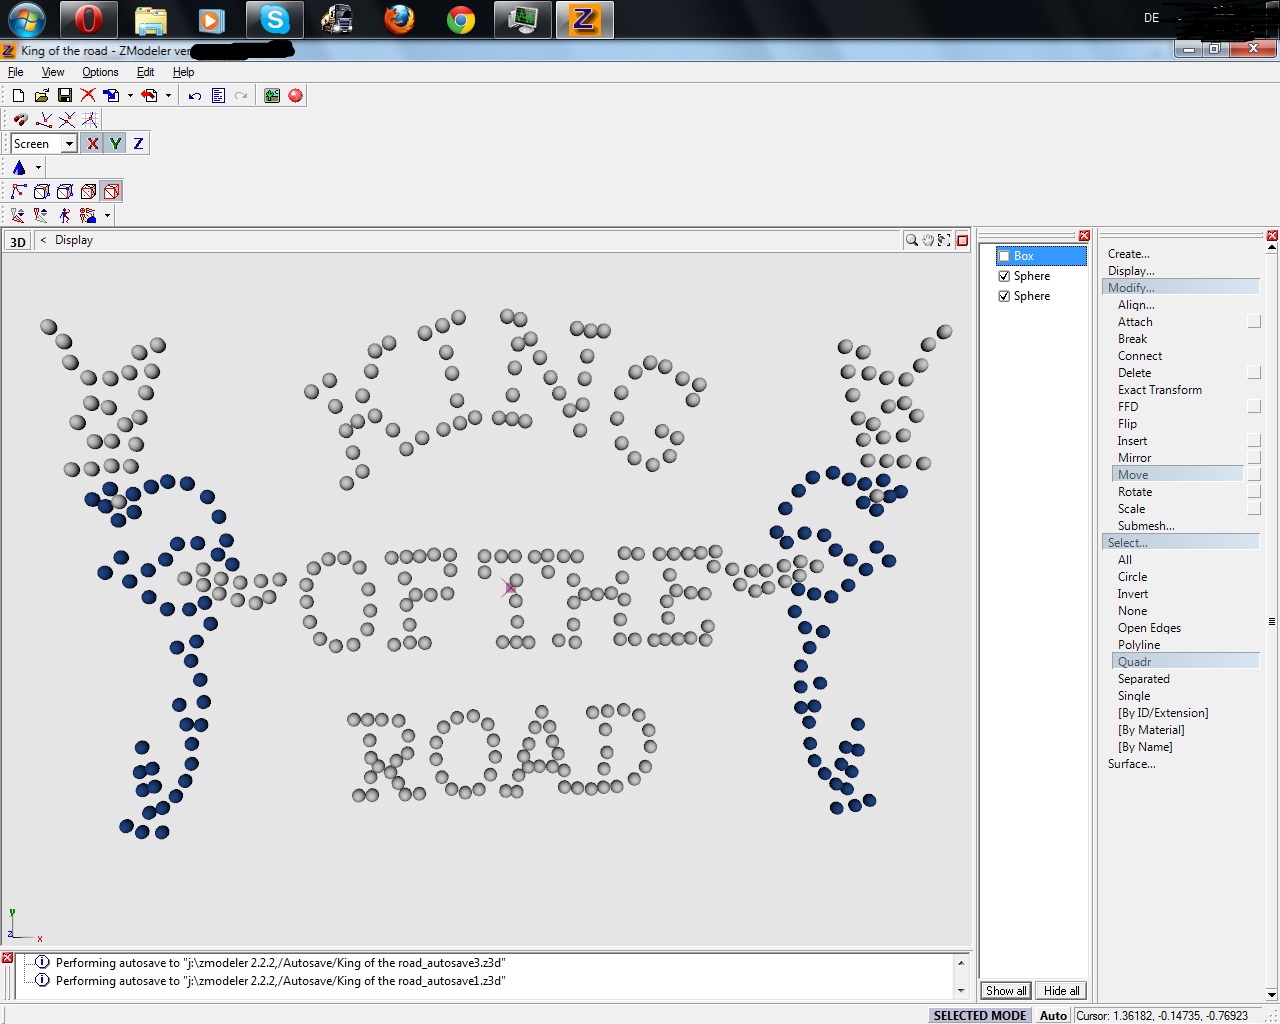This screenshot has width=1280, height=1024.
Task: Expand the blue cone pivot dropdown arrow
Action: click(x=38, y=168)
